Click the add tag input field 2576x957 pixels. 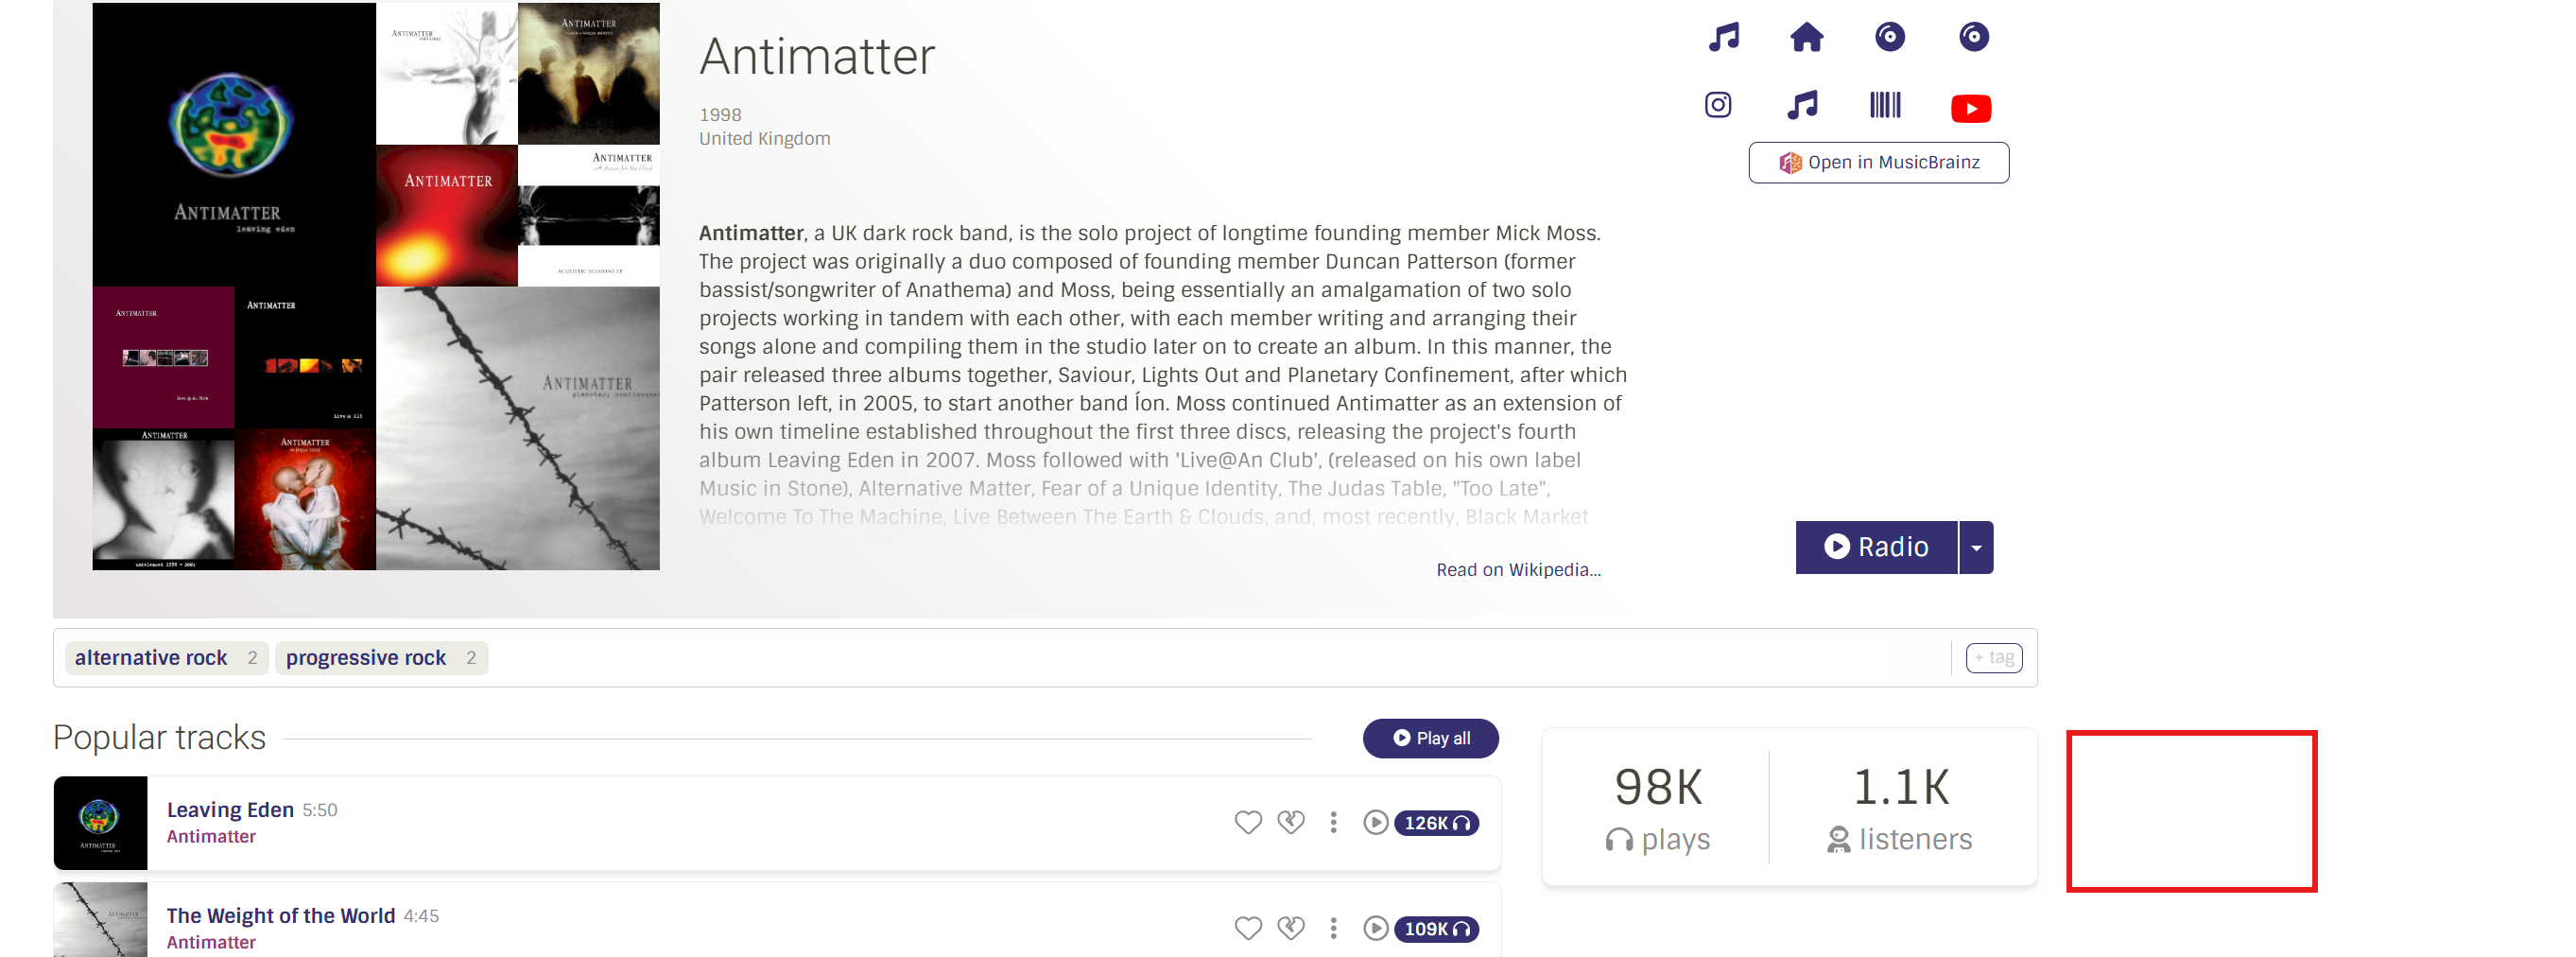click(1993, 658)
